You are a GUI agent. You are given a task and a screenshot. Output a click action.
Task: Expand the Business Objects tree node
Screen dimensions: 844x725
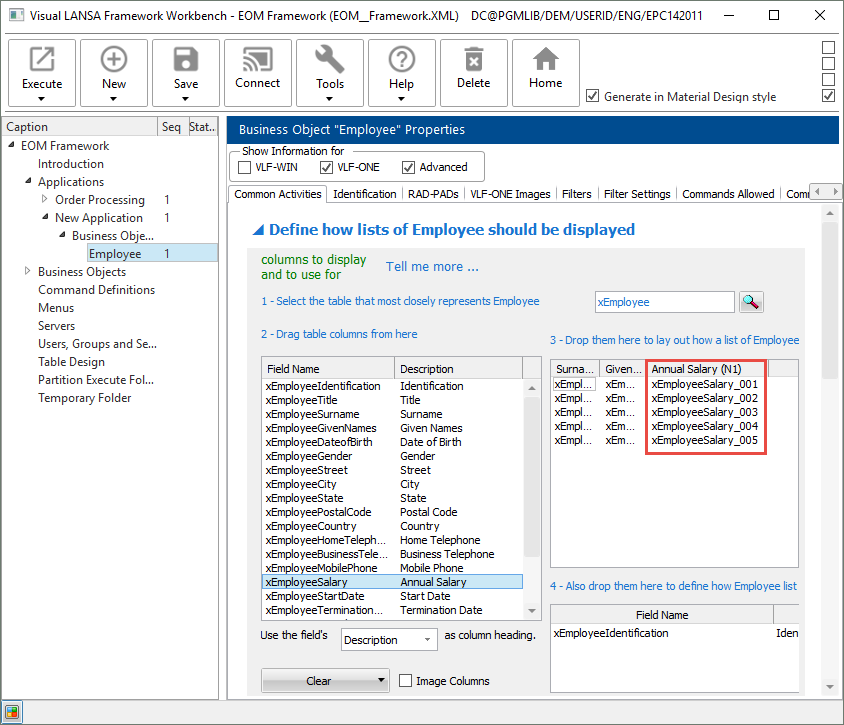[28, 272]
